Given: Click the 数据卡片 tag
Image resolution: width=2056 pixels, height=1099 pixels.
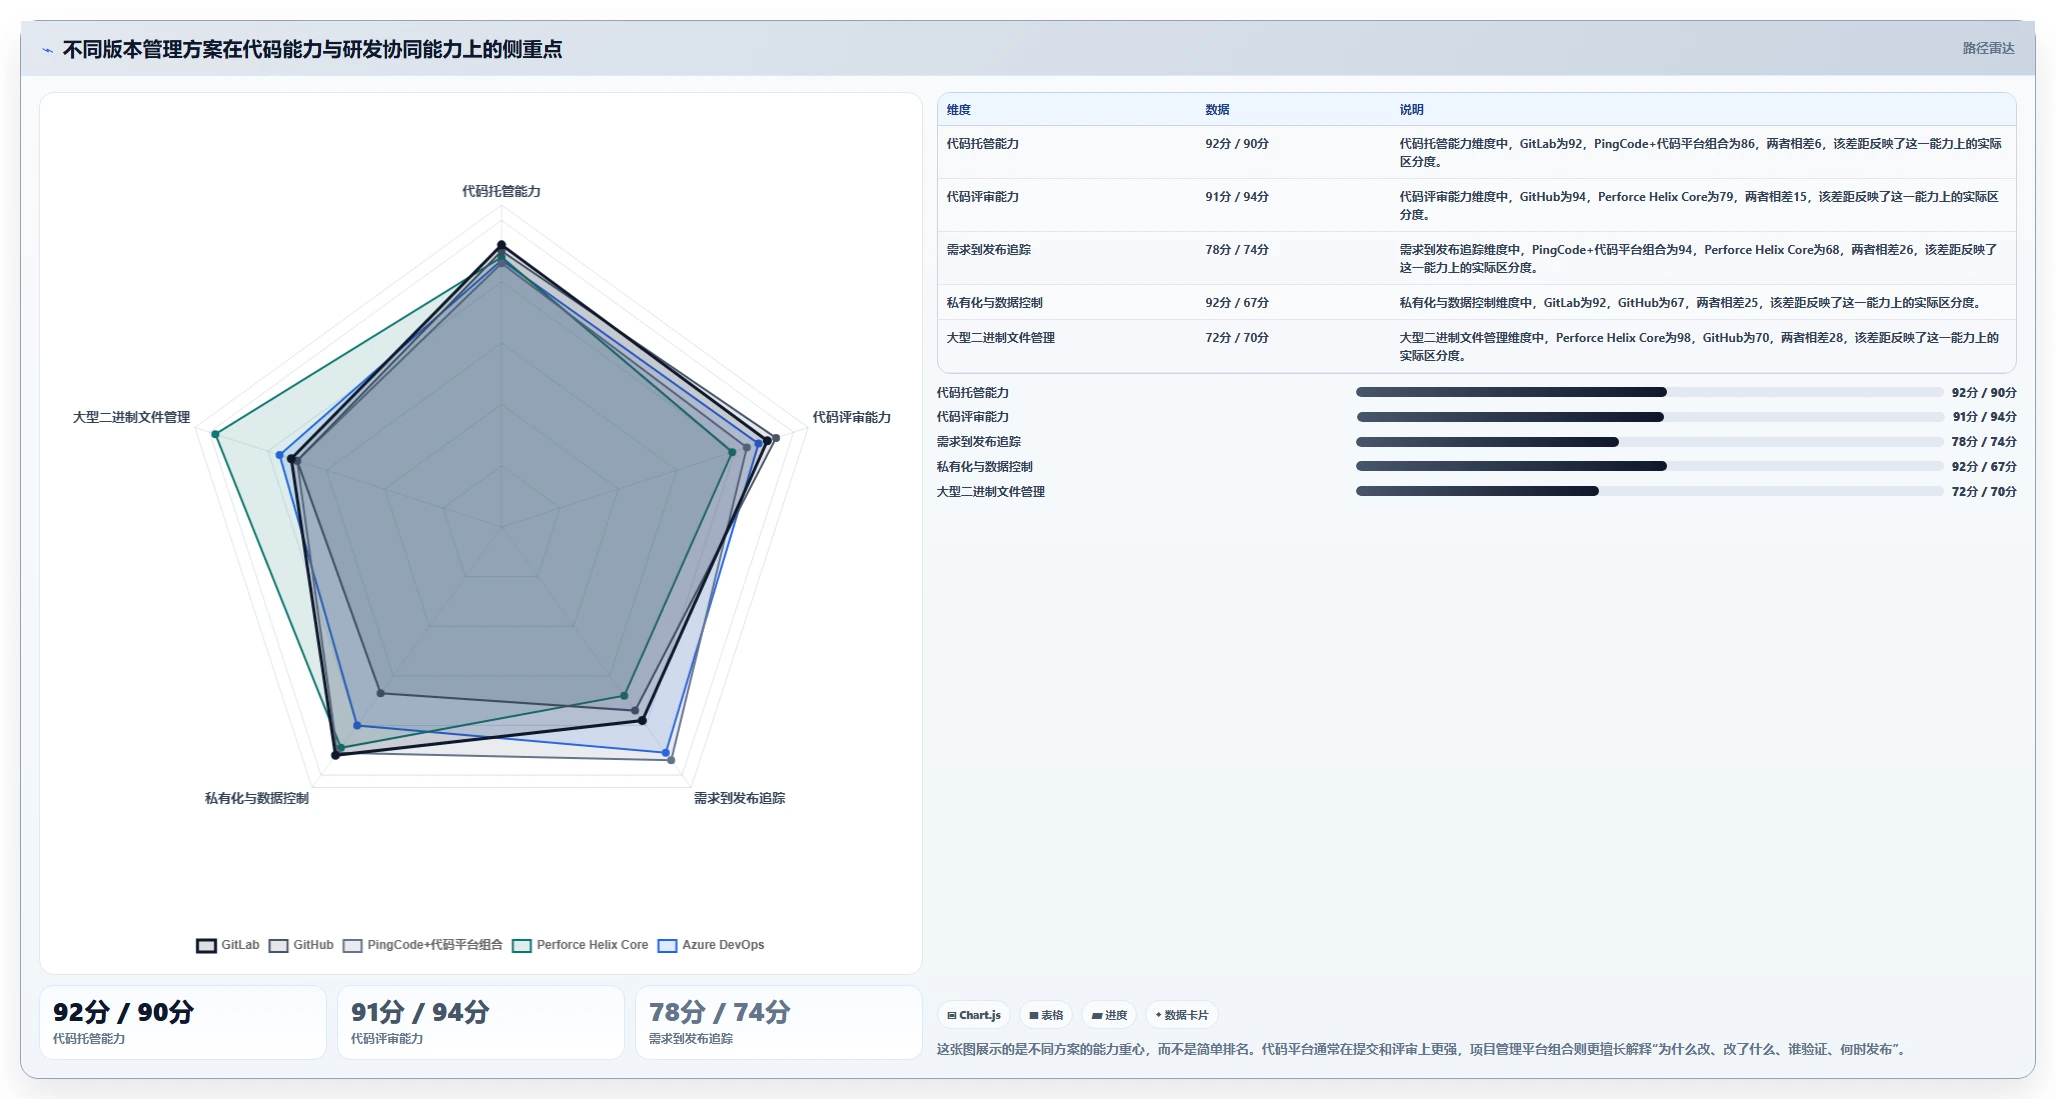Looking at the screenshot, I should tap(1182, 1015).
